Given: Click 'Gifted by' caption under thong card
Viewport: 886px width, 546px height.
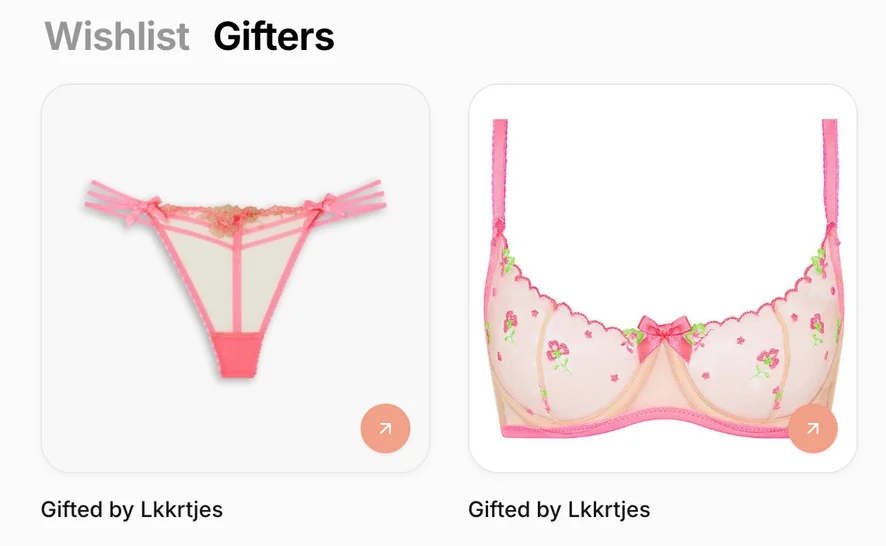Looking at the screenshot, I should [x=87, y=509].
